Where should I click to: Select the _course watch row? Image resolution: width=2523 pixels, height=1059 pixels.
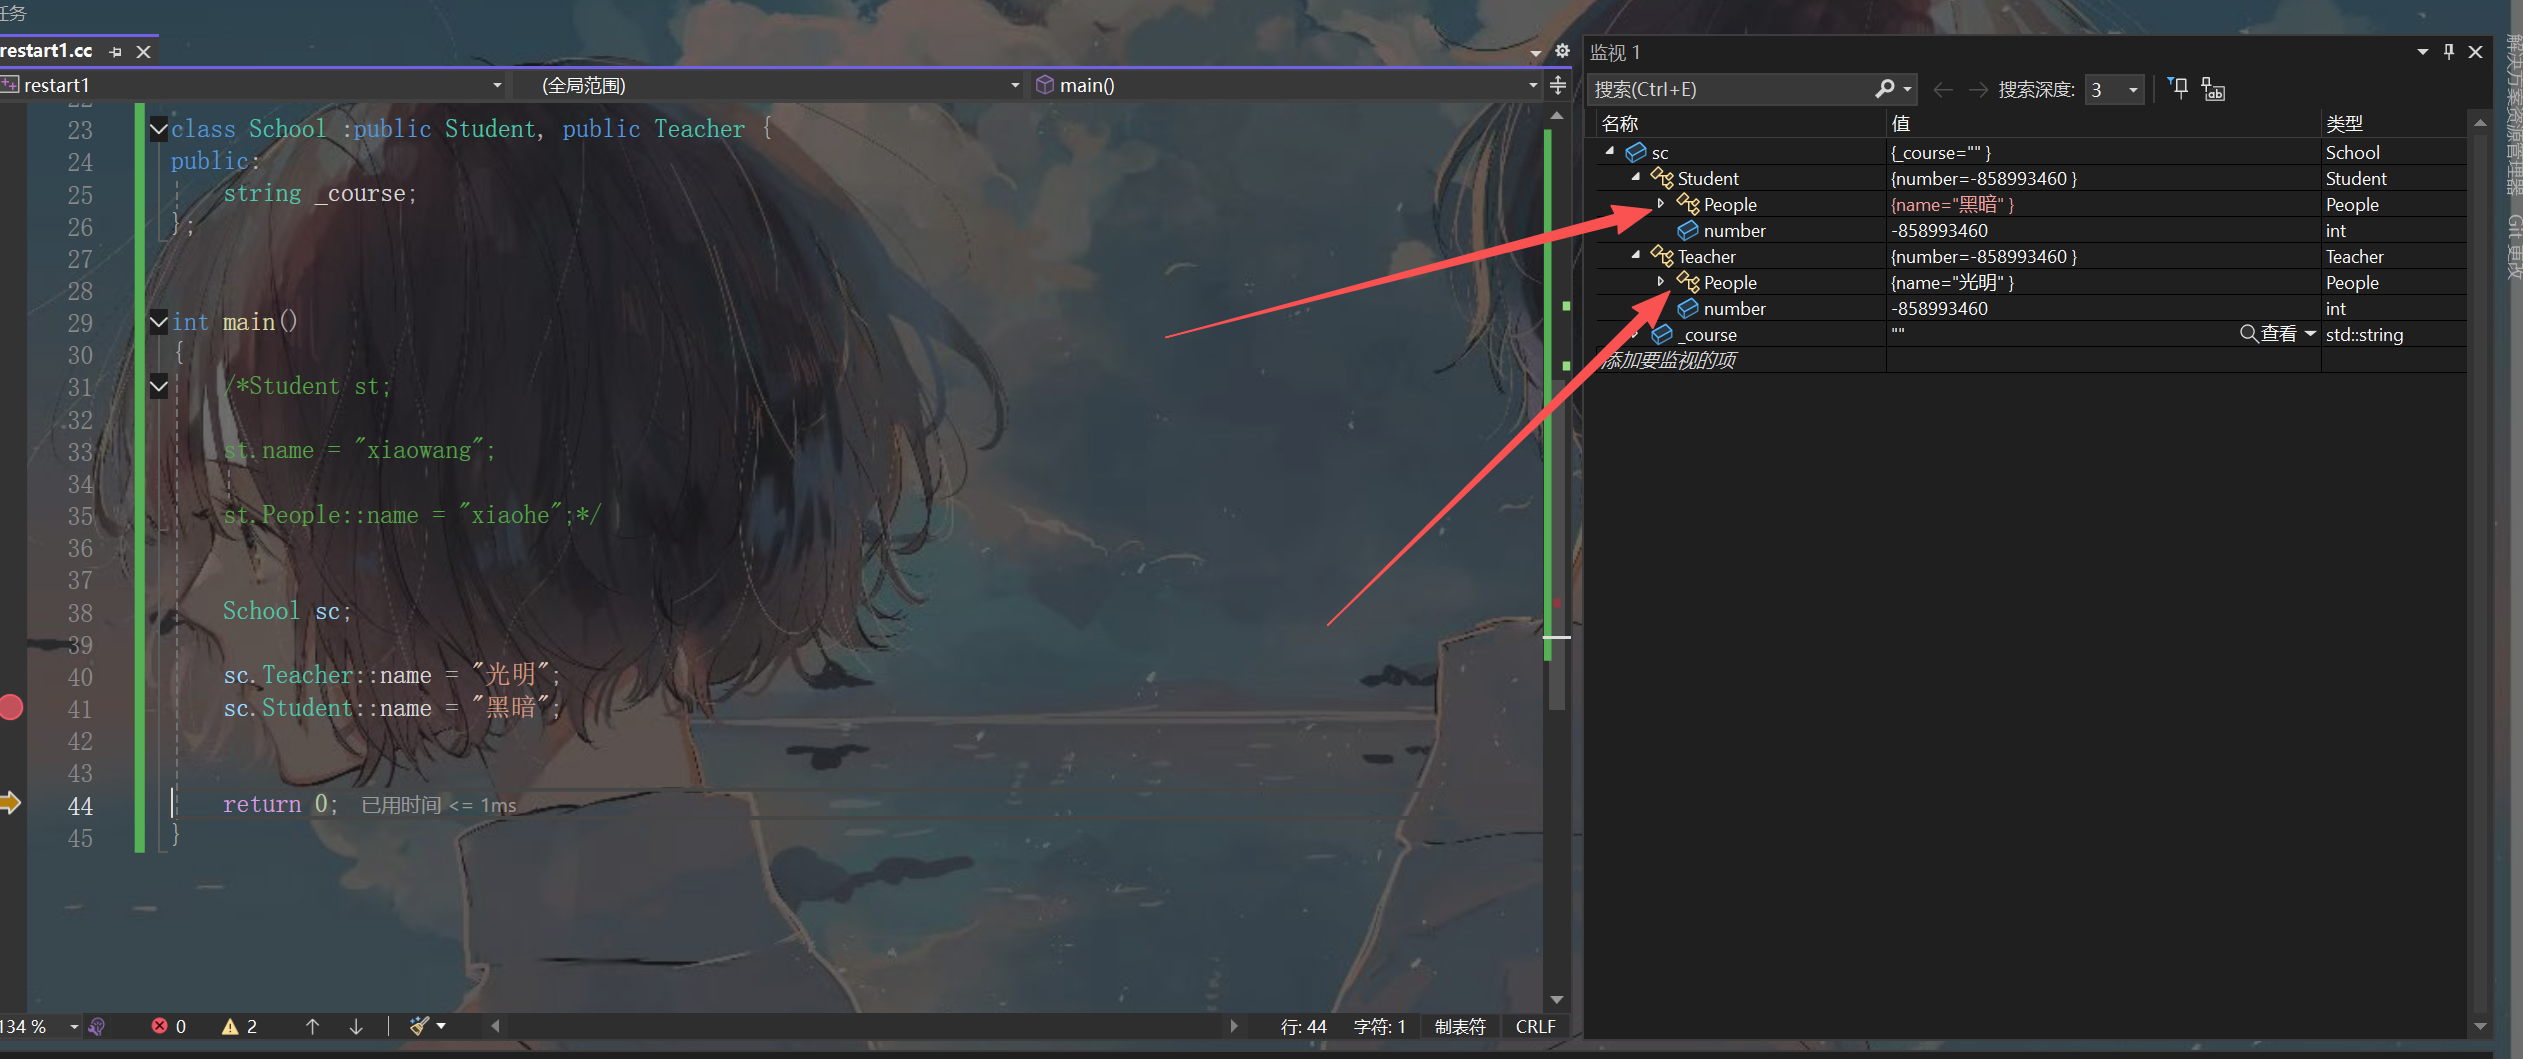(2030, 334)
